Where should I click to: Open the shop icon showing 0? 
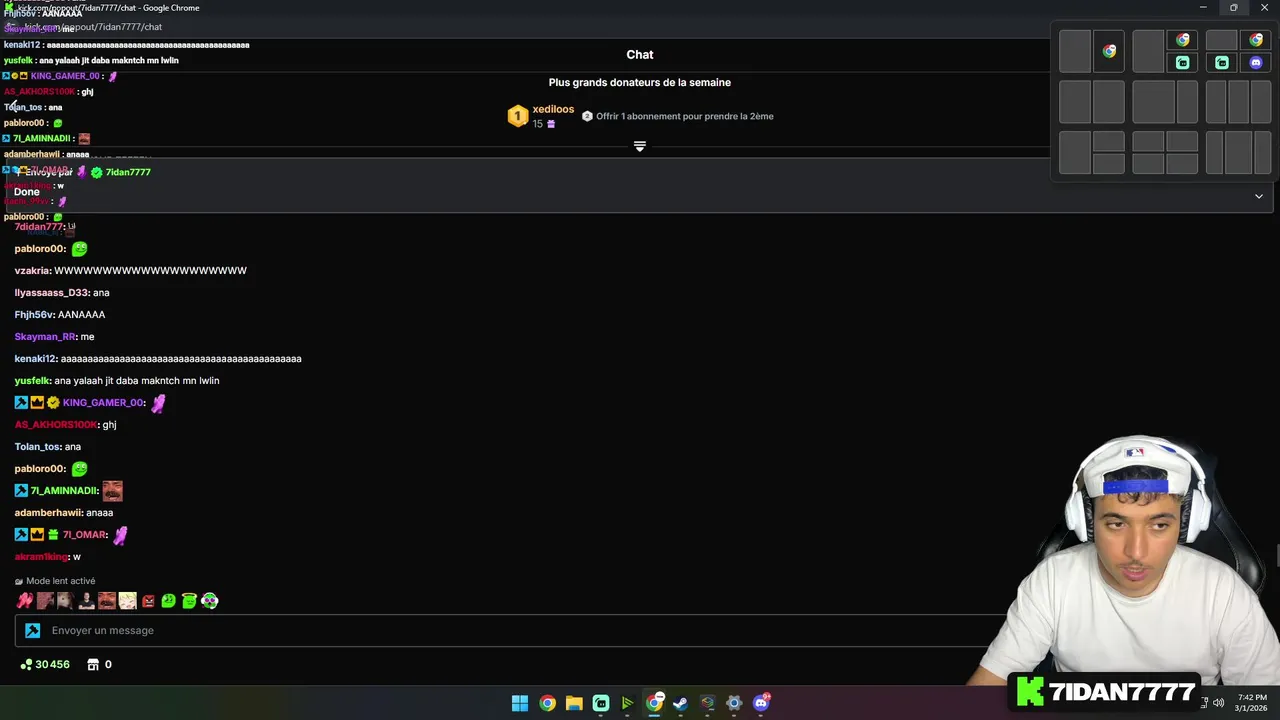tap(99, 664)
